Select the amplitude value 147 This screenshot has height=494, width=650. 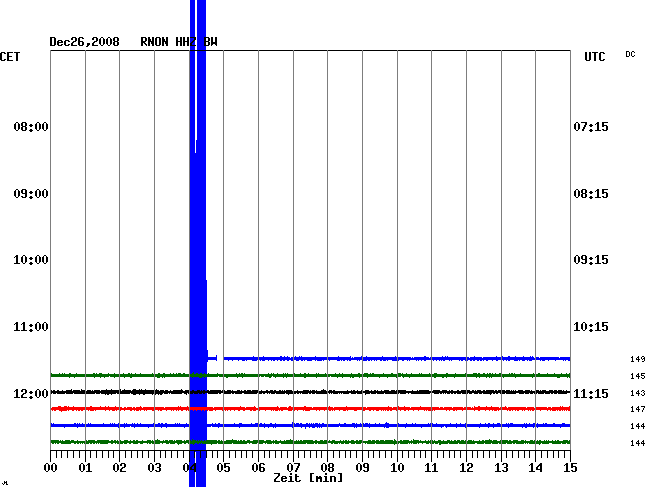click(x=638, y=409)
